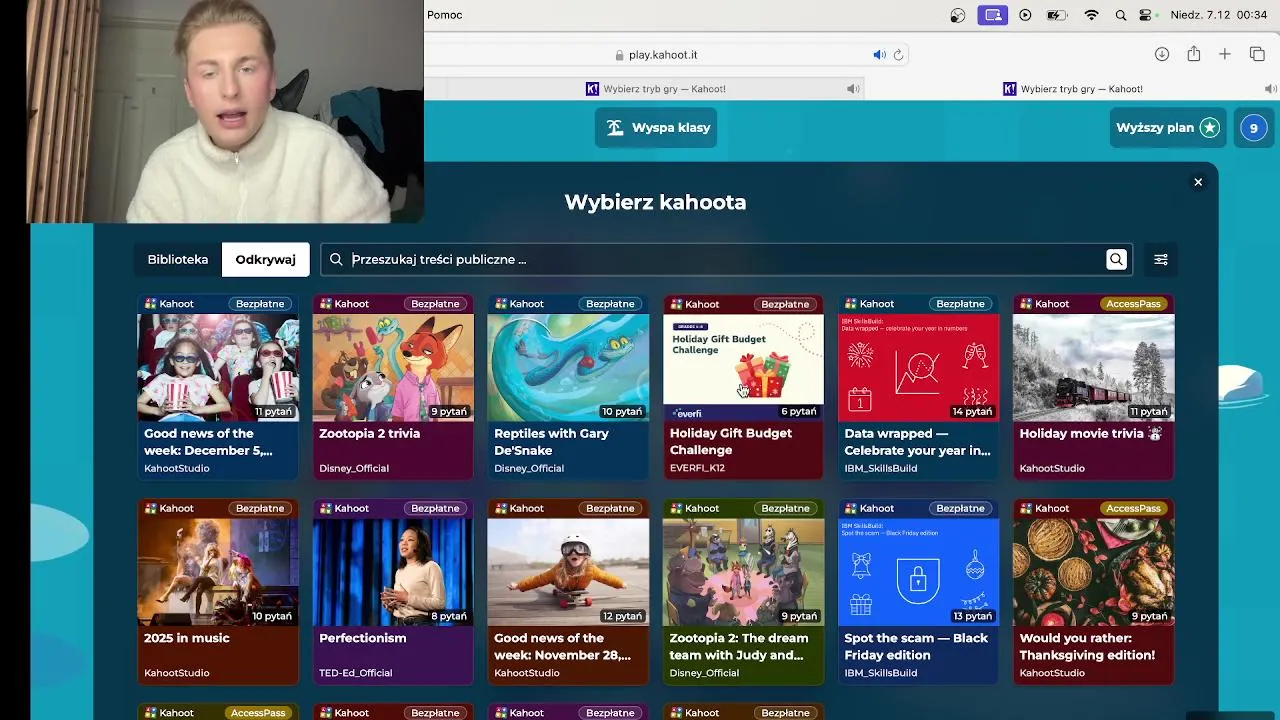The height and width of the screenshot is (720, 1280).
Task: Click Bezpłatne badge on Perfectionism card
Action: (x=435, y=509)
